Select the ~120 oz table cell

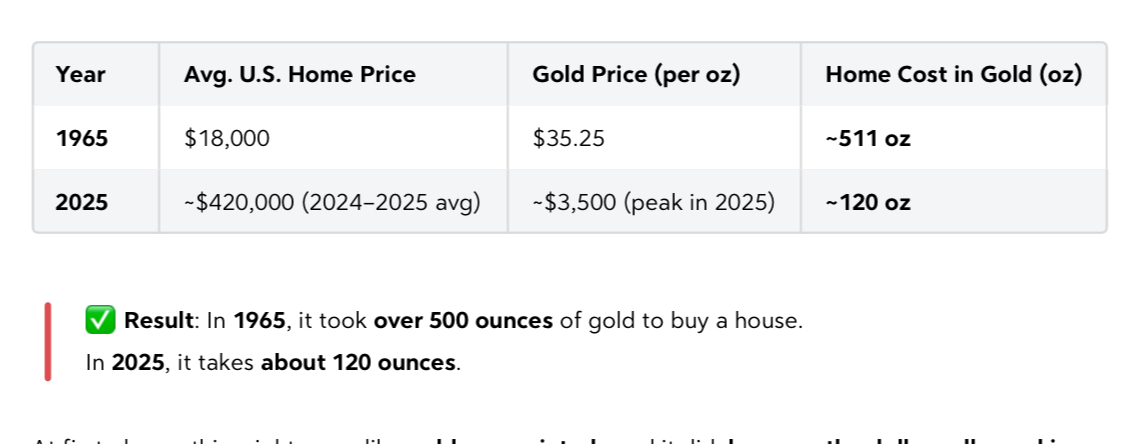click(x=868, y=202)
